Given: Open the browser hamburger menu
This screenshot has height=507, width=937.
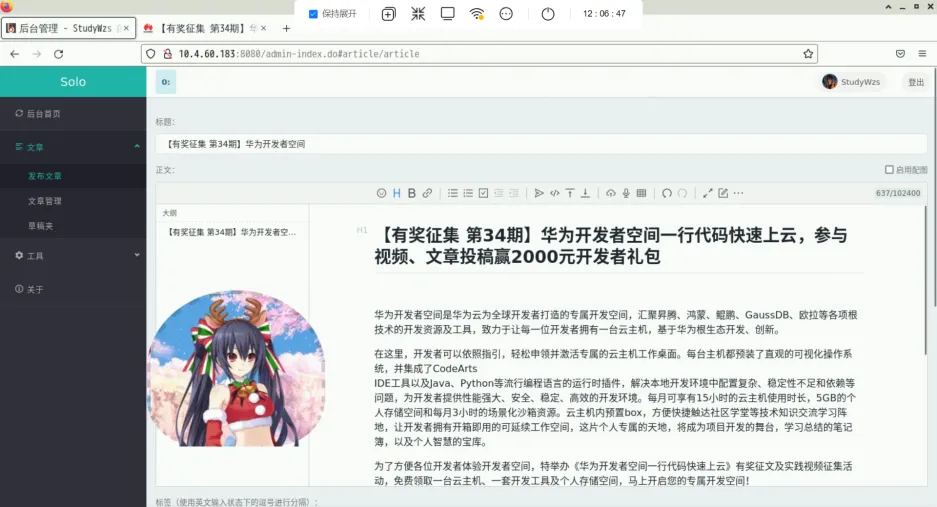Looking at the screenshot, I should [x=922, y=54].
